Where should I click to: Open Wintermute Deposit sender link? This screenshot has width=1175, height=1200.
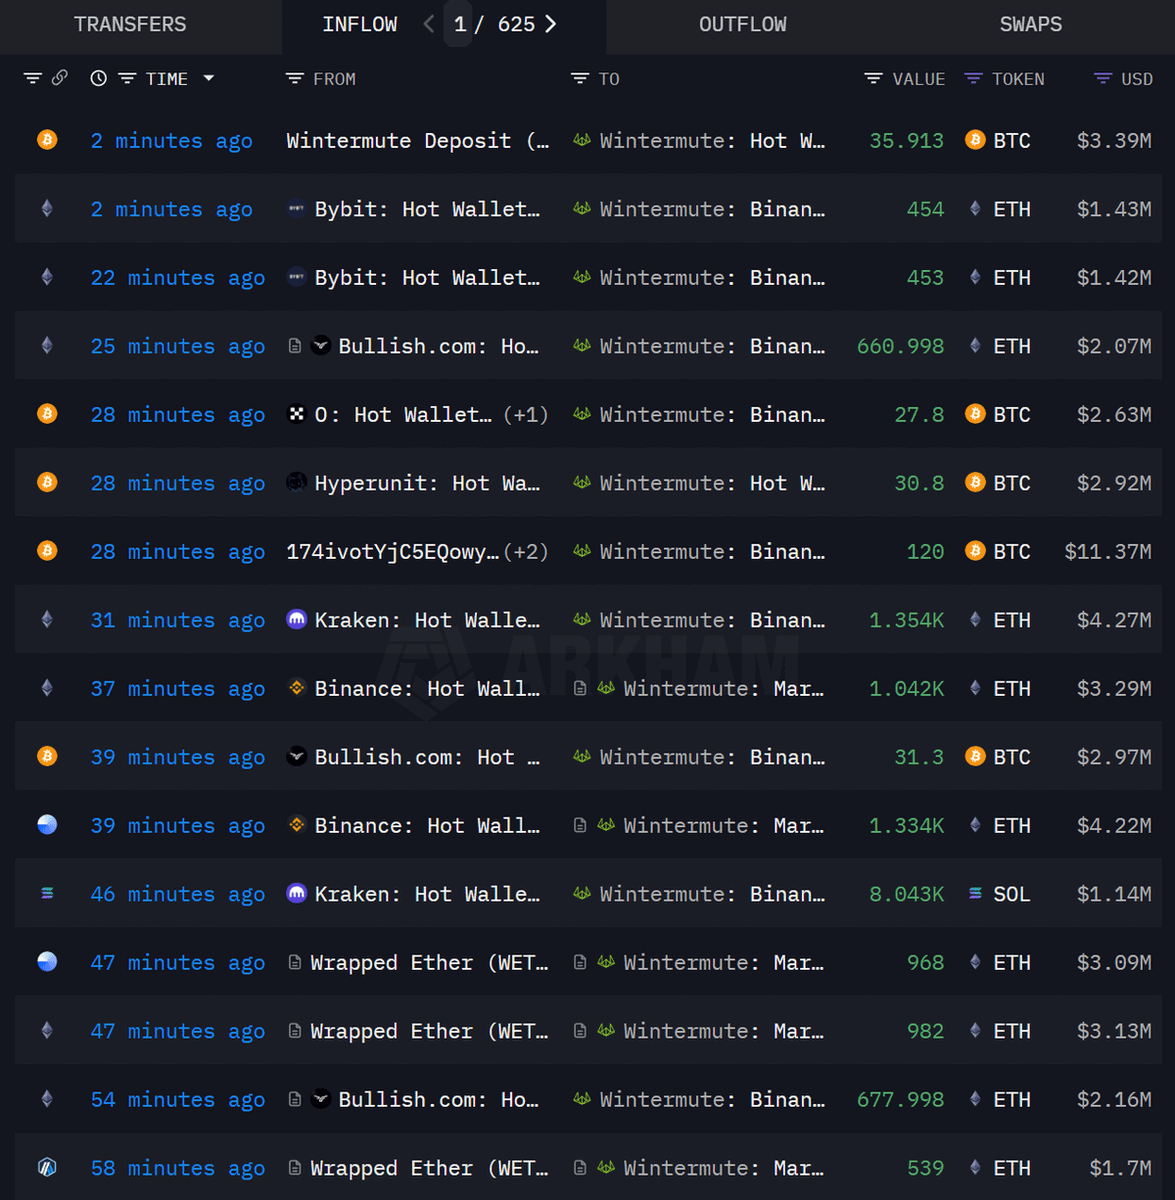418,141
